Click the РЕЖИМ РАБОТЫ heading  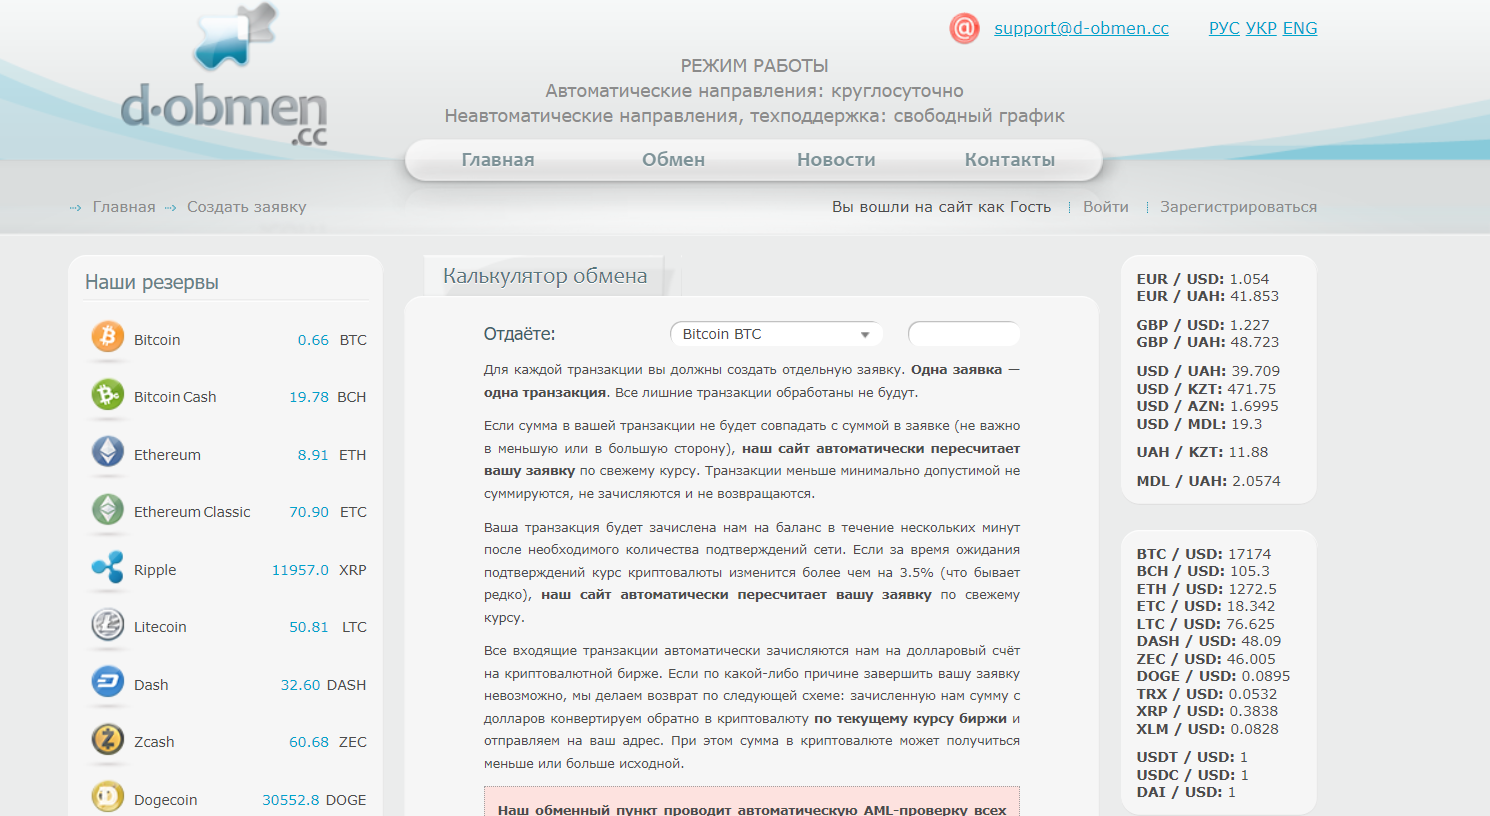(x=755, y=66)
